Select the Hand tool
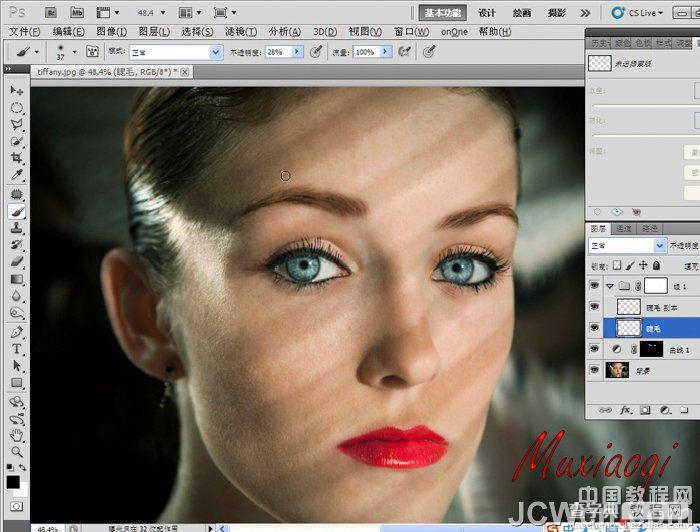Viewport: 700px width, 532px height. click(x=17, y=435)
